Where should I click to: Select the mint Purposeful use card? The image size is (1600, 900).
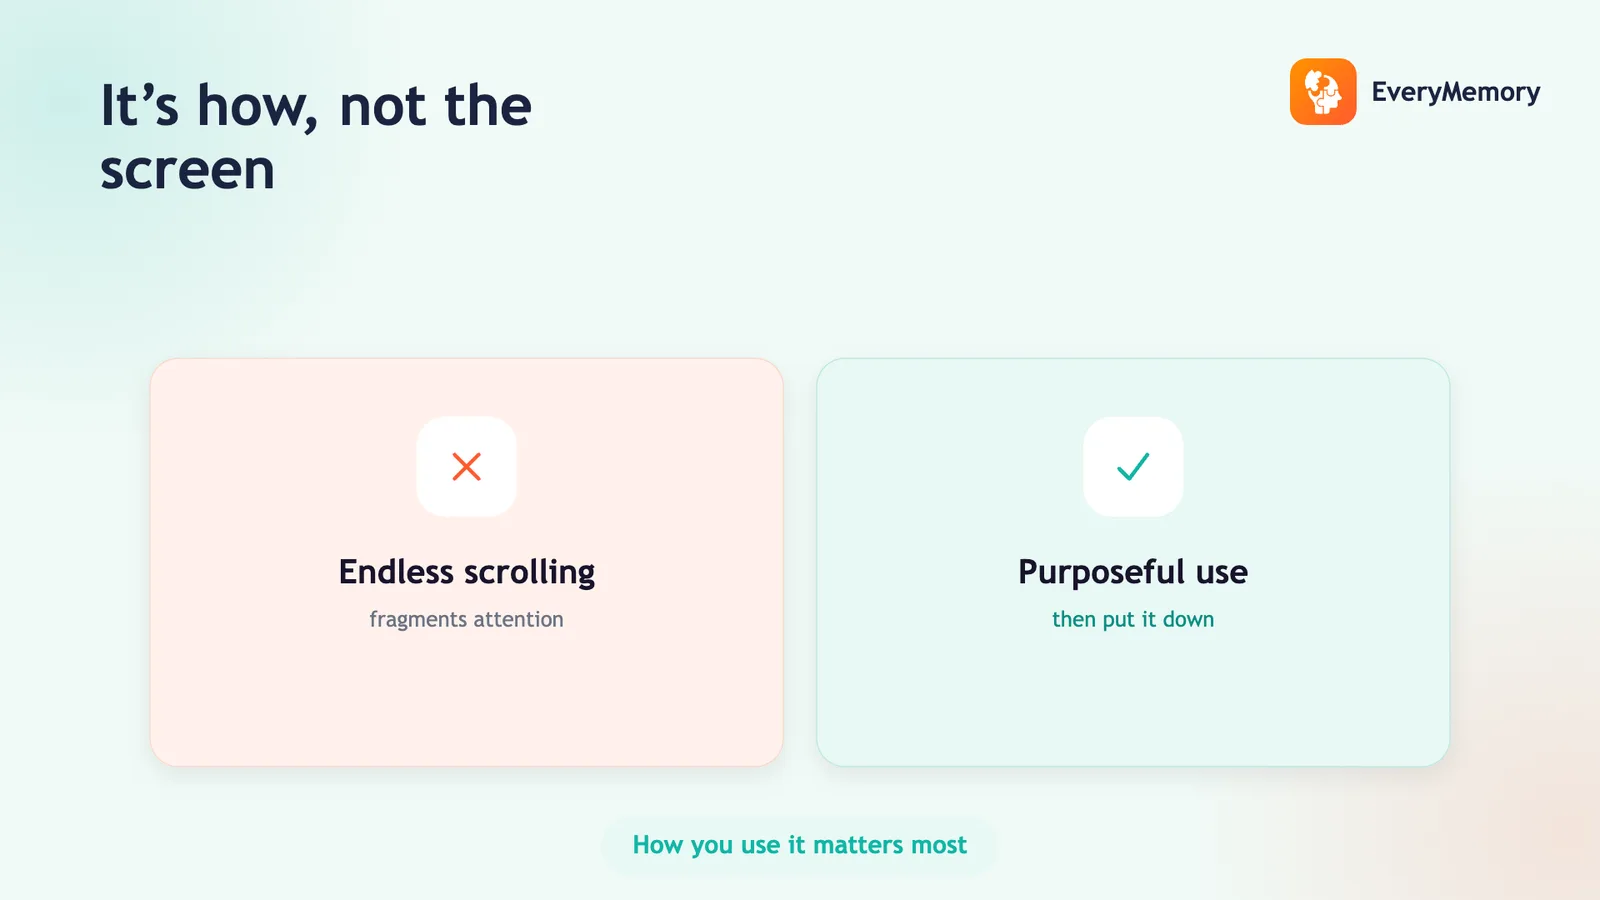[1133, 562]
